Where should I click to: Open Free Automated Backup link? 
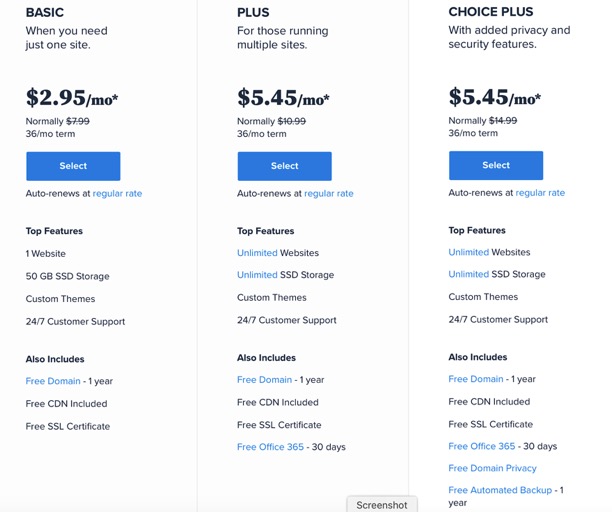click(500, 490)
